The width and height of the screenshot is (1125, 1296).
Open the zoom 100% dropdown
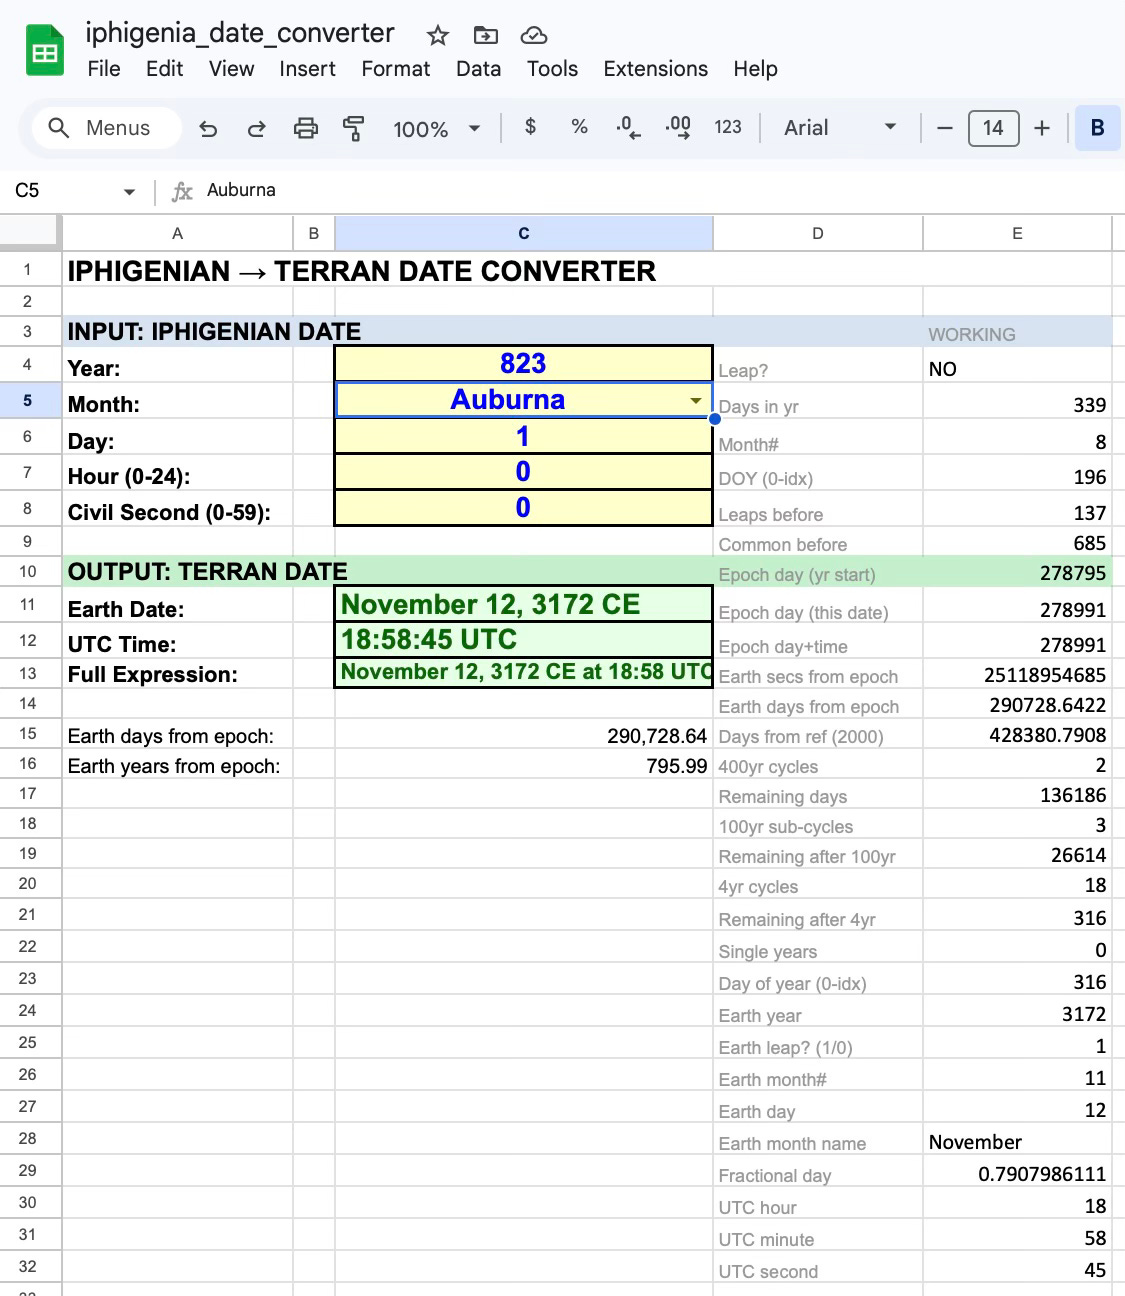[436, 128]
